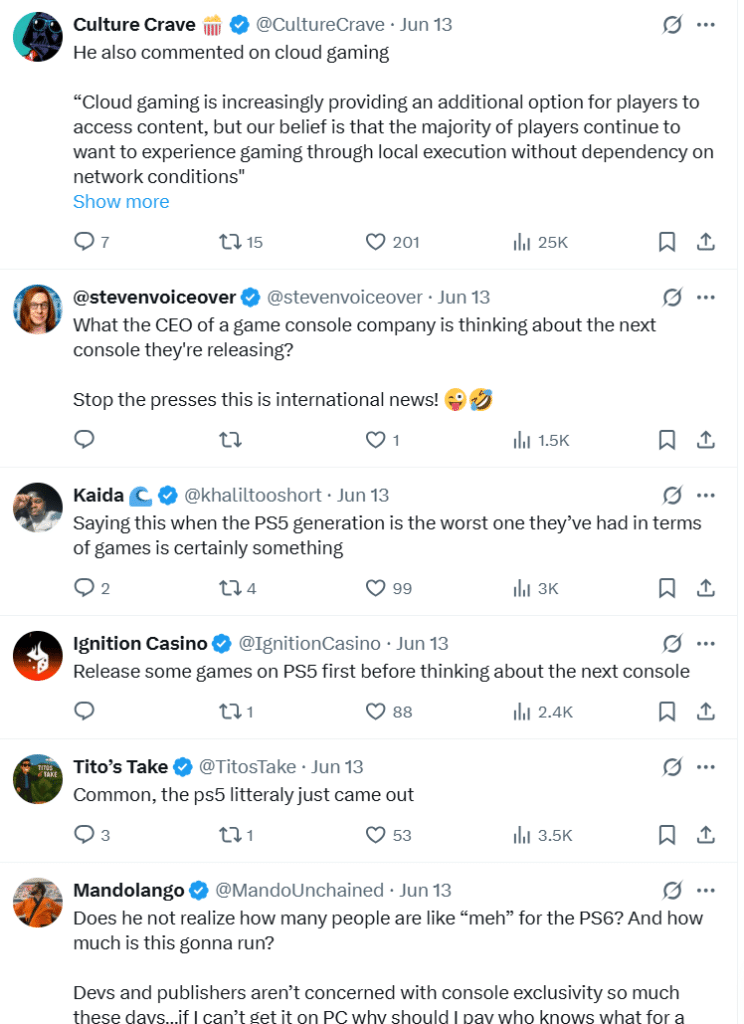744x1024 pixels.
Task: View analytics of Tito's Take tweet
Action: [x=542, y=835]
